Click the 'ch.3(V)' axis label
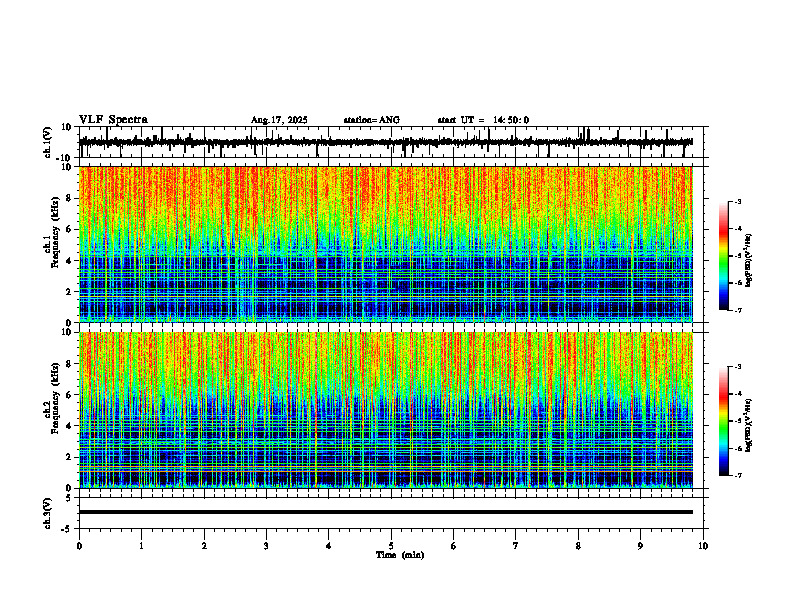 click(48, 513)
